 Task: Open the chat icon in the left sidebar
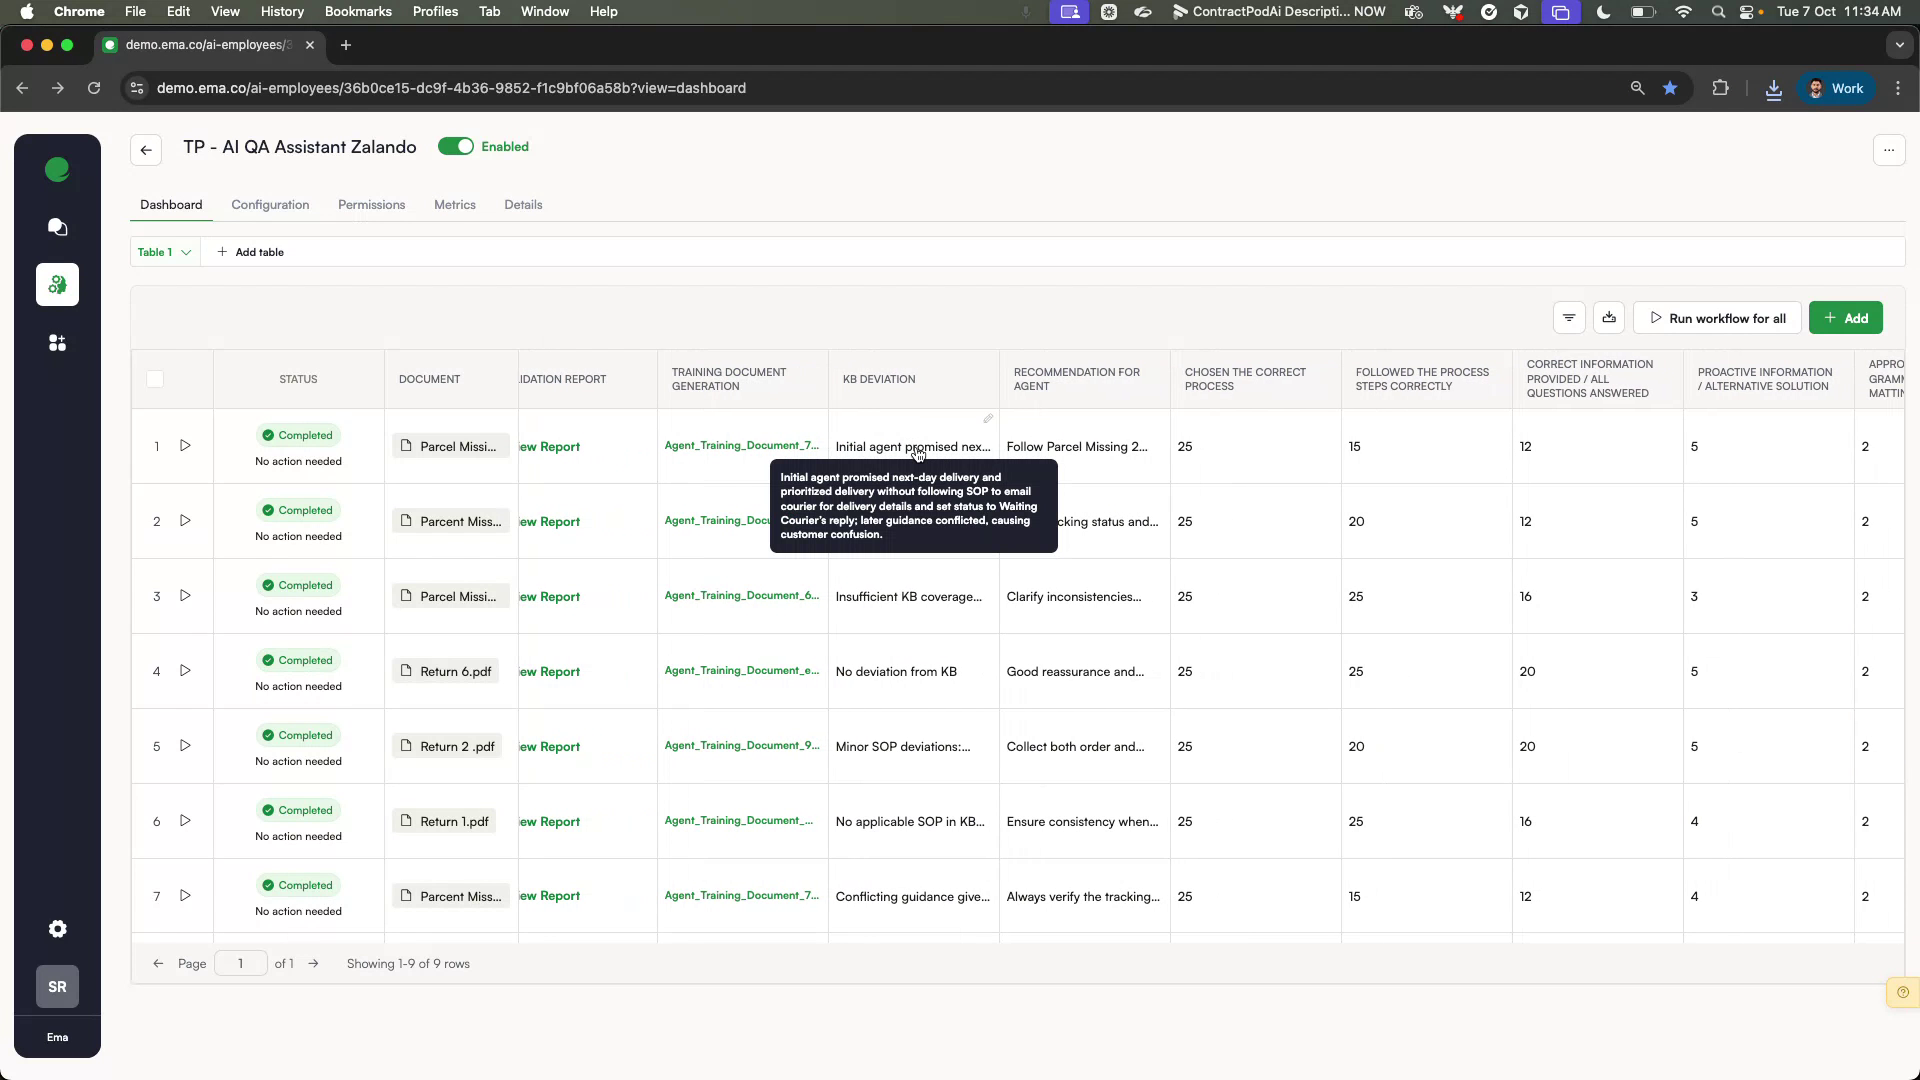57,228
